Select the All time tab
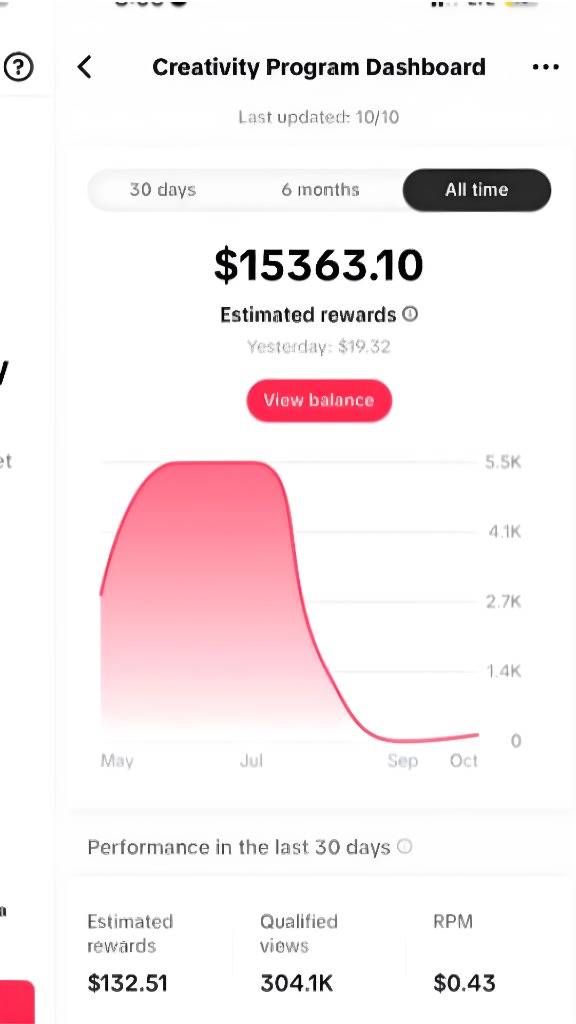This screenshot has height=1024, width=576. tap(477, 190)
